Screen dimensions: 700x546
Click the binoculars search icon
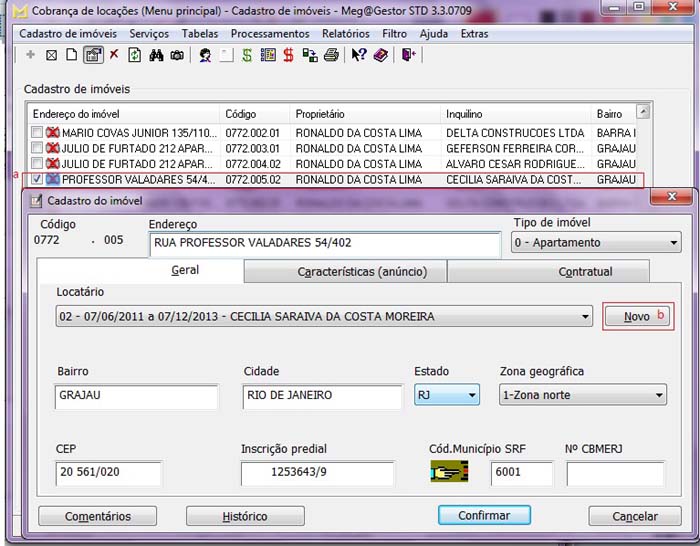click(x=156, y=55)
